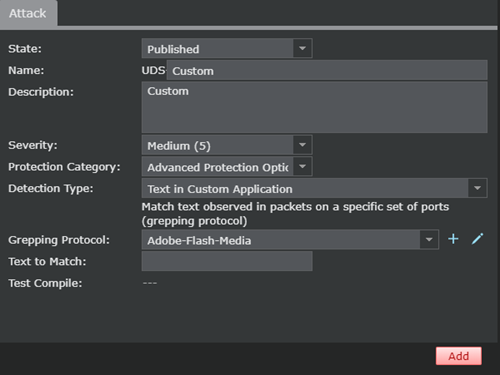Open the Detection Type dropdown

coord(314,188)
